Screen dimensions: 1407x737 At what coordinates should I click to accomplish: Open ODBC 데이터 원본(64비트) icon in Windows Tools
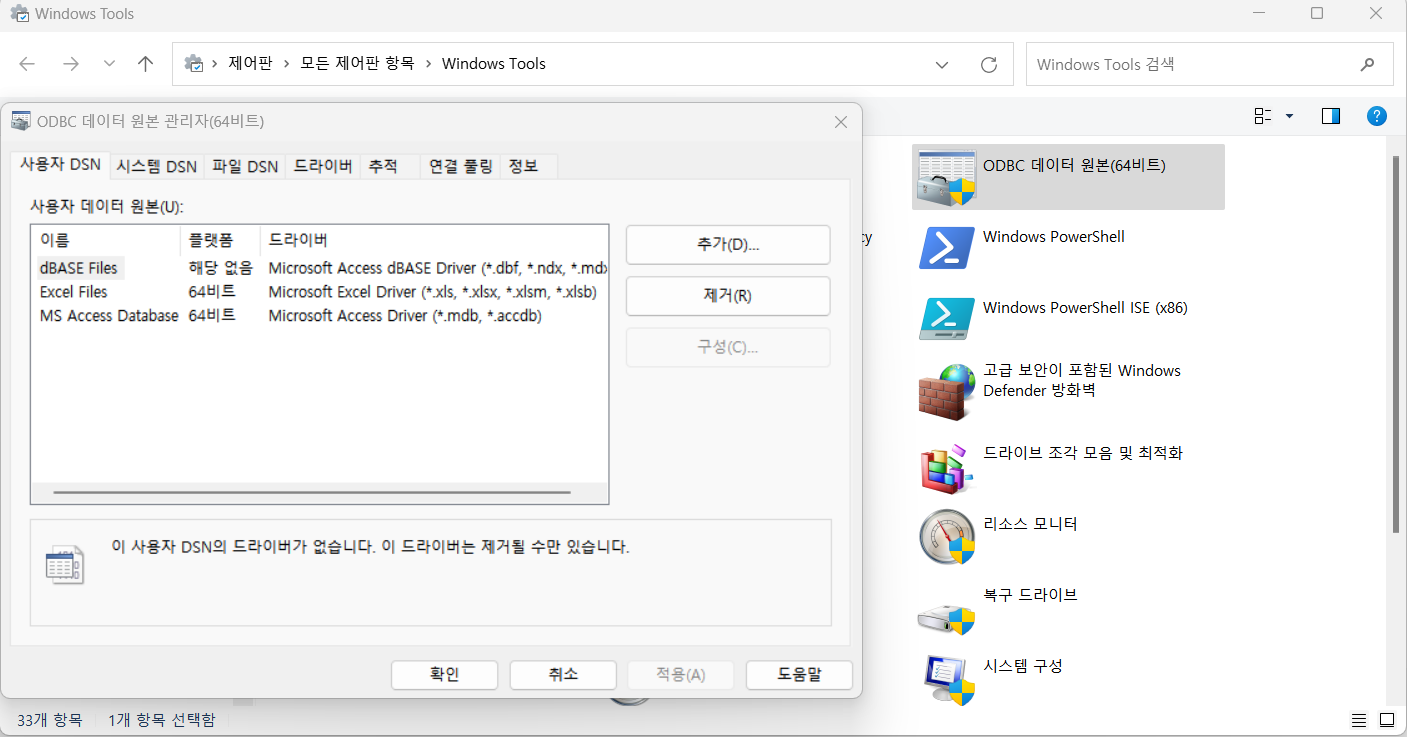point(946,177)
